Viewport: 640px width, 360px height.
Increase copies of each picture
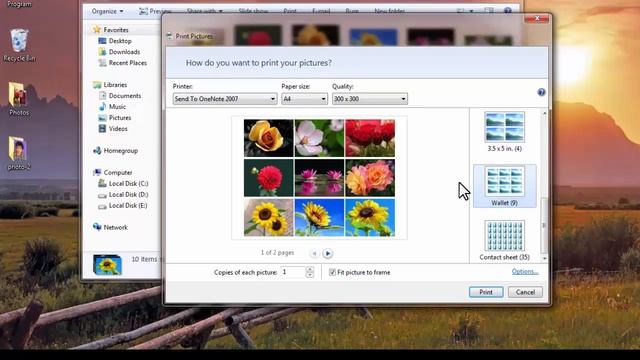[x=310, y=269]
